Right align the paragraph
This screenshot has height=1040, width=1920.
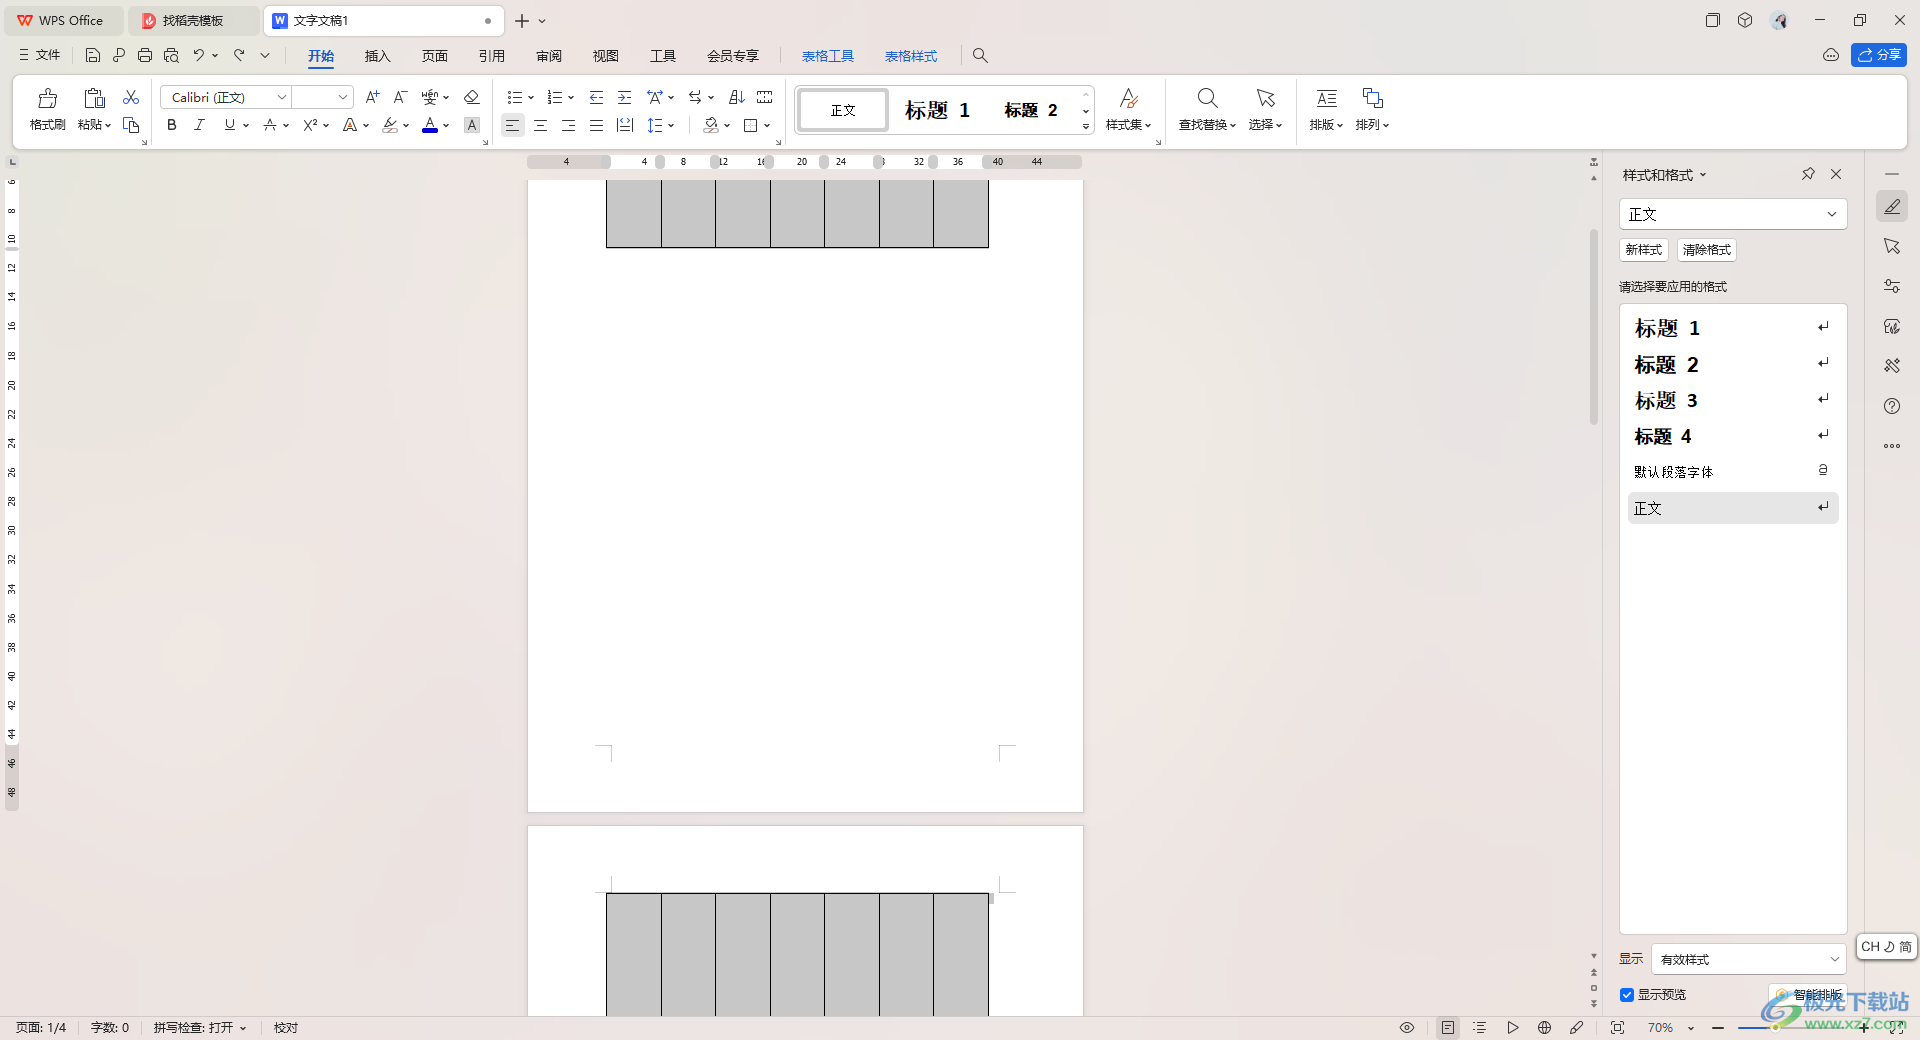click(x=568, y=125)
